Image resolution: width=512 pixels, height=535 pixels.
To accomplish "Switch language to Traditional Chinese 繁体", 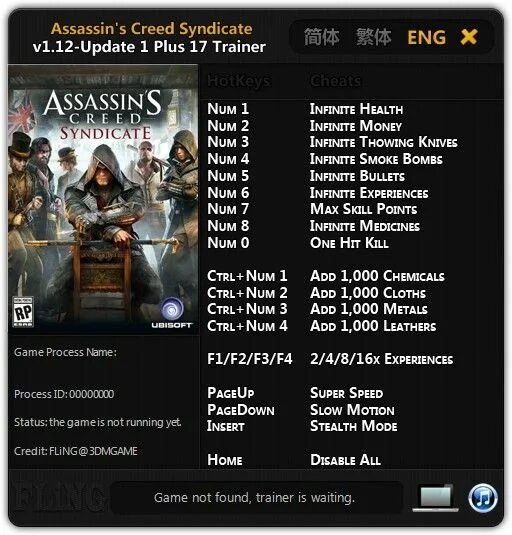I will [374, 37].
